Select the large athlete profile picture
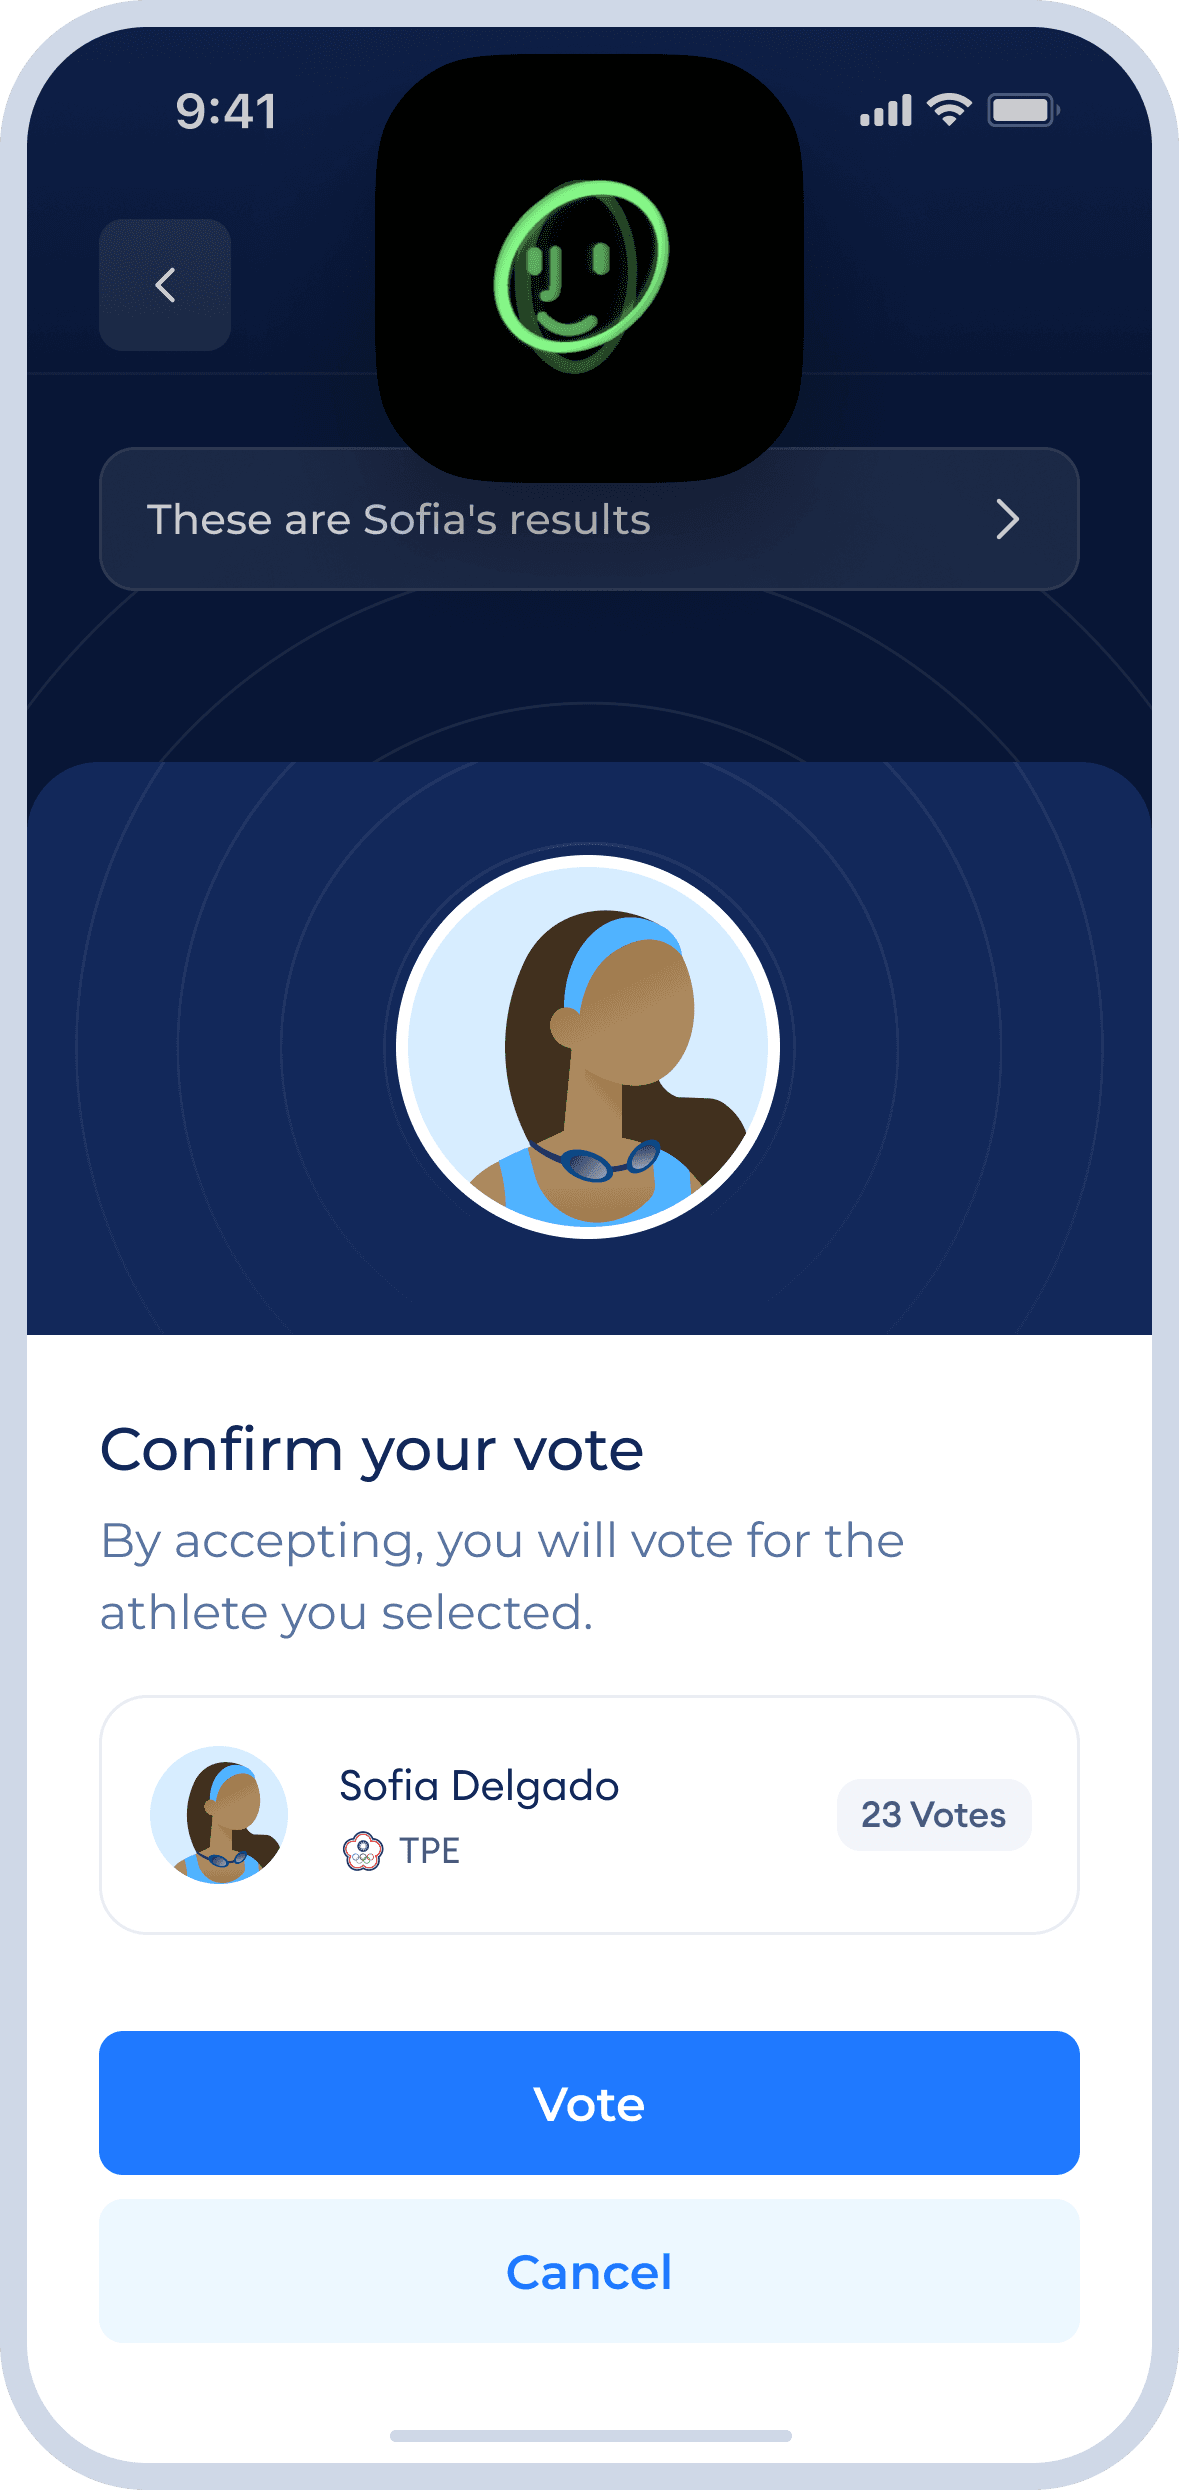 coord(588,1047)
